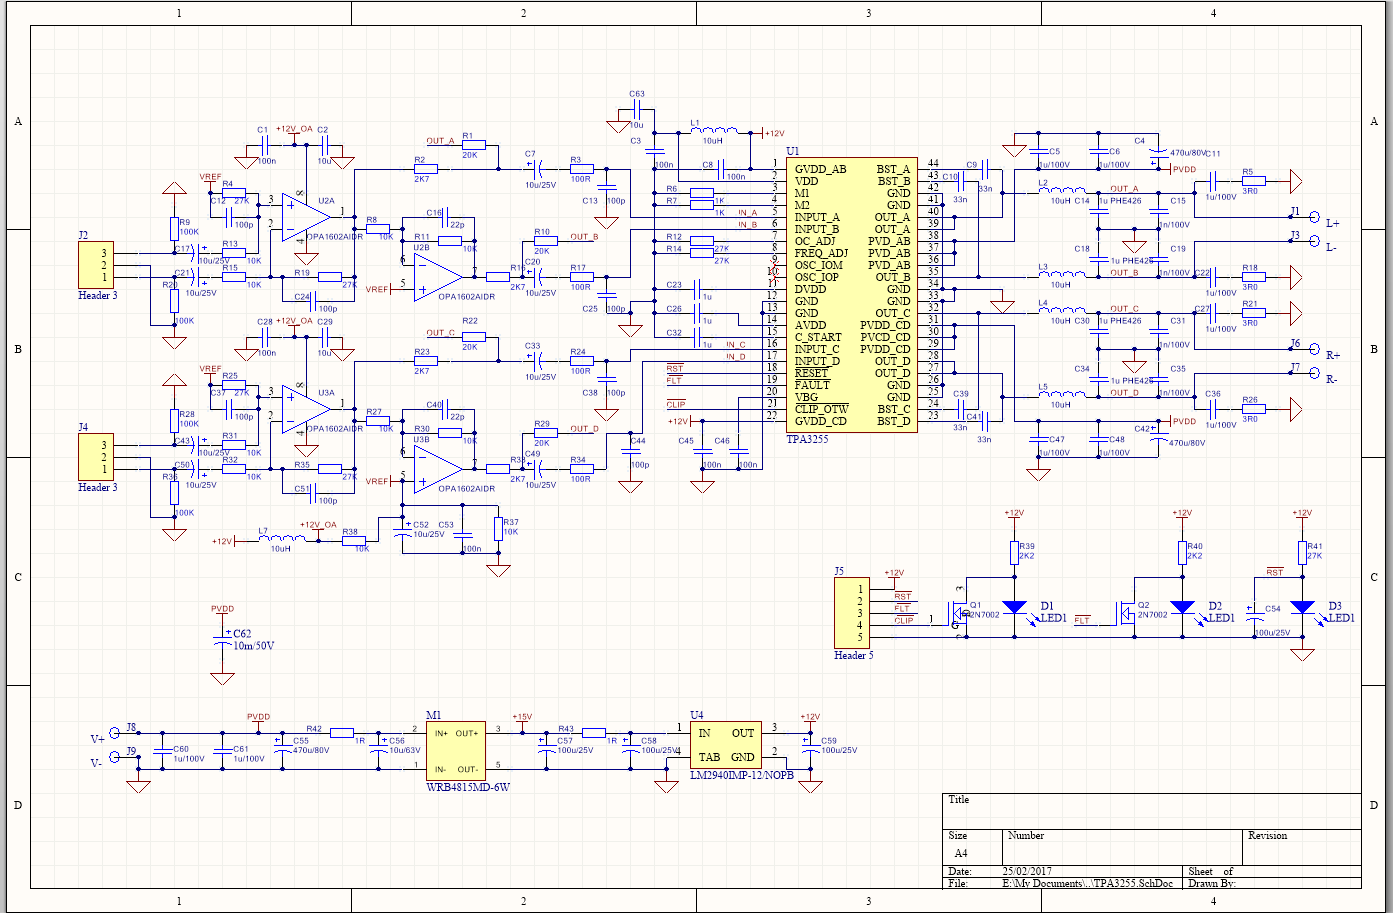The image size is (1393, 913).
Task: Select capacitor C63 10u
Action: 637,110
